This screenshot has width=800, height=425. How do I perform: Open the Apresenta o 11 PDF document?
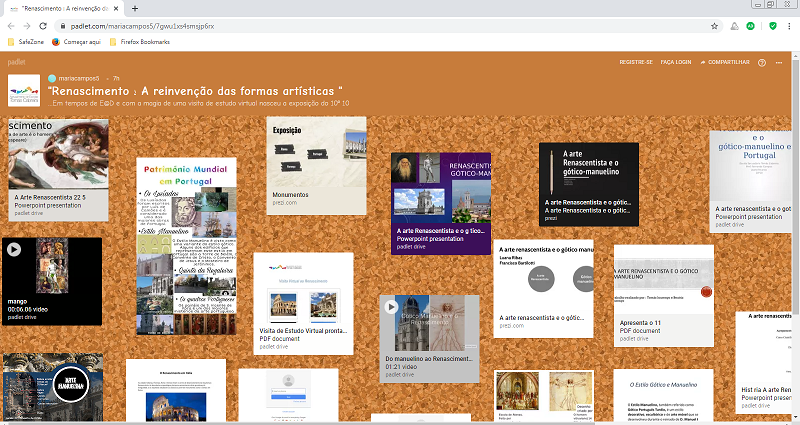pos(664,296)
